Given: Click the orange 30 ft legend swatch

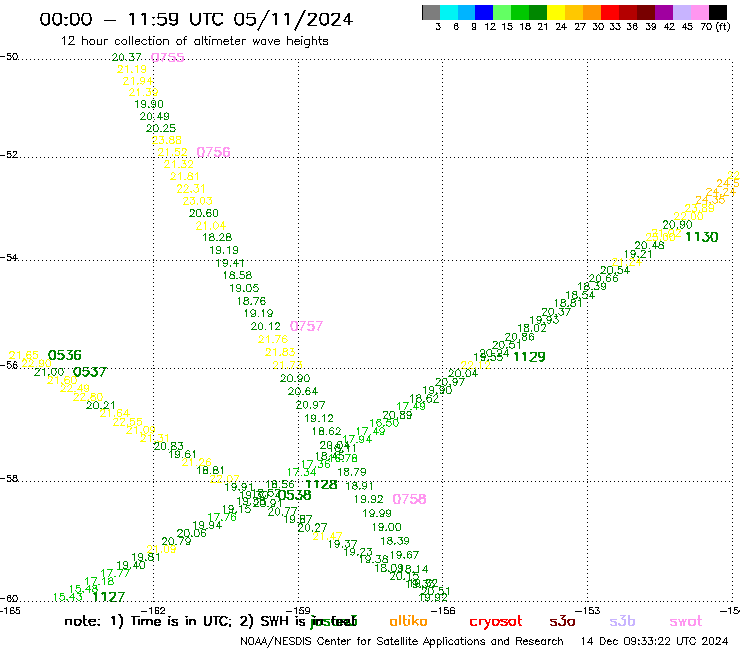Looking at the screenshot, I should pyautogui.click(x=592, y=13).
